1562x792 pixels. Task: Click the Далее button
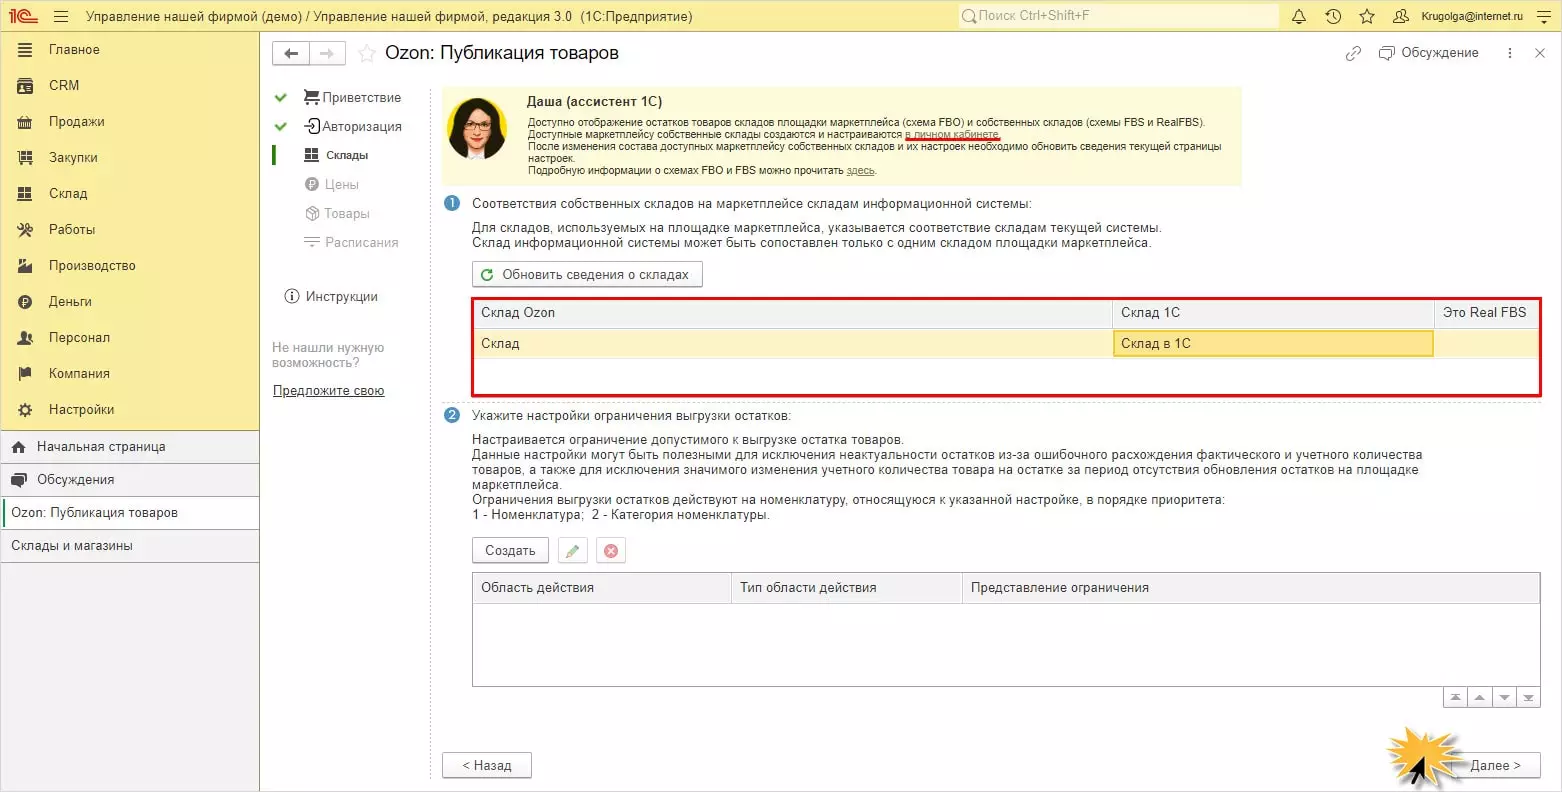1495,766
